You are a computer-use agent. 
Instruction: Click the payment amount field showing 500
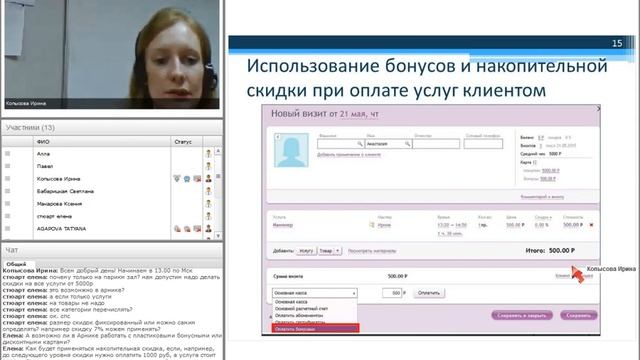[392, 293]
